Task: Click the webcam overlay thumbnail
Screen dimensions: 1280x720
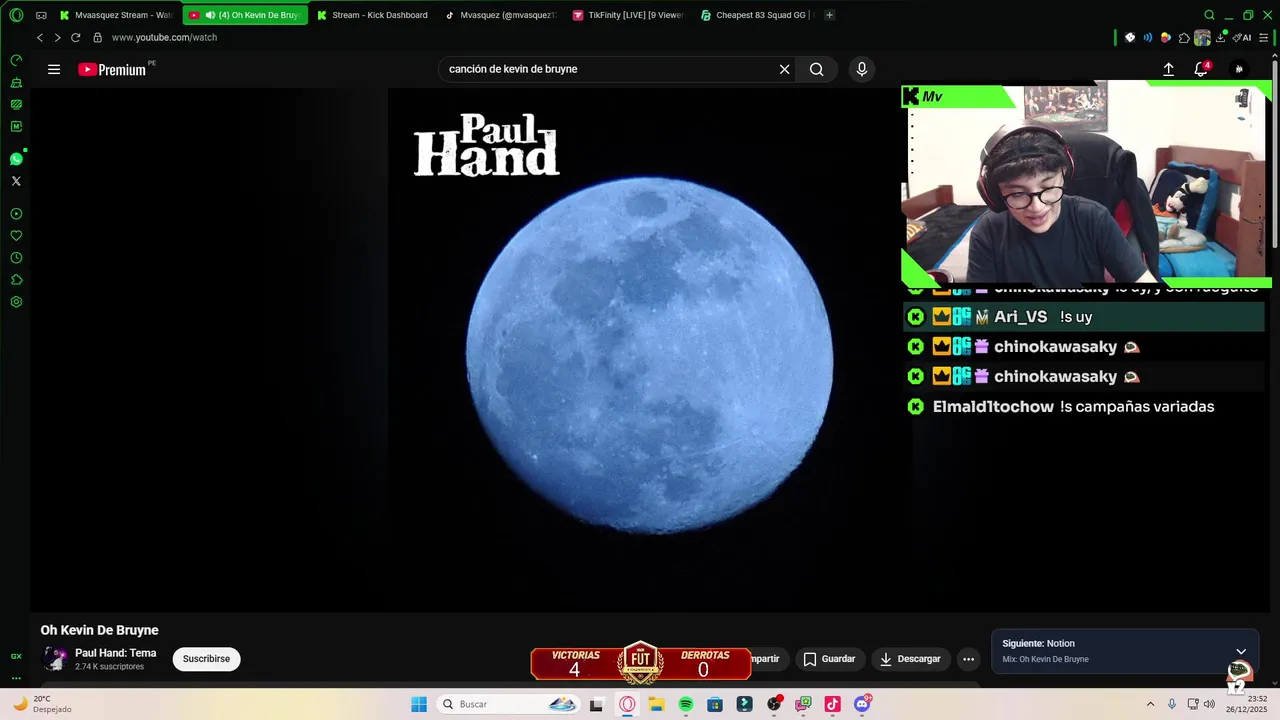Action: click(x=1084, y=183)
